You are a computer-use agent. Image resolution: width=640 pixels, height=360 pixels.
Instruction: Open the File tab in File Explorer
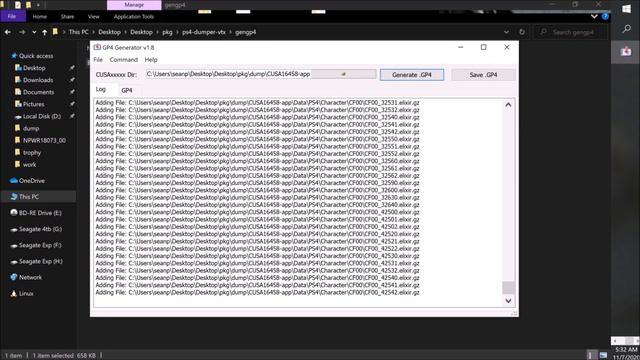12,16
